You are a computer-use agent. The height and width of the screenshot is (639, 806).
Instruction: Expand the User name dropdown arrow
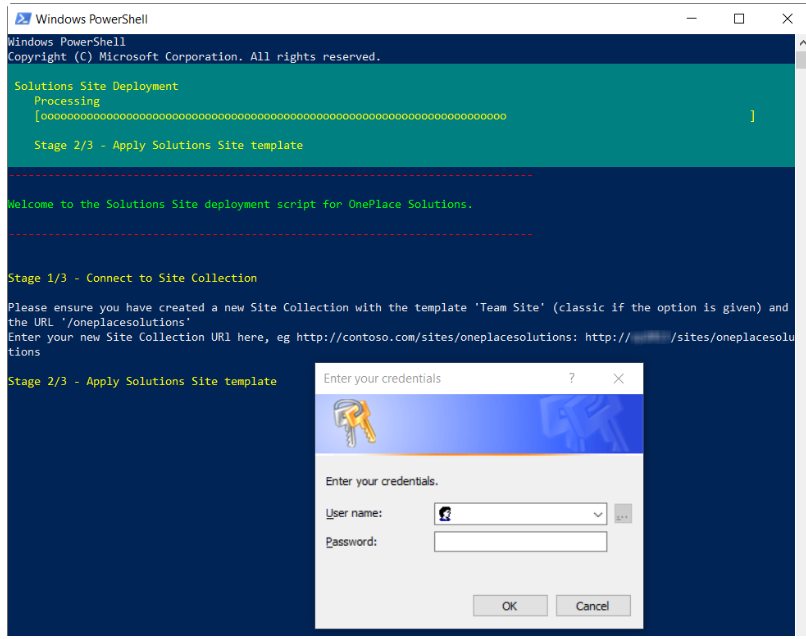[598, 514]
